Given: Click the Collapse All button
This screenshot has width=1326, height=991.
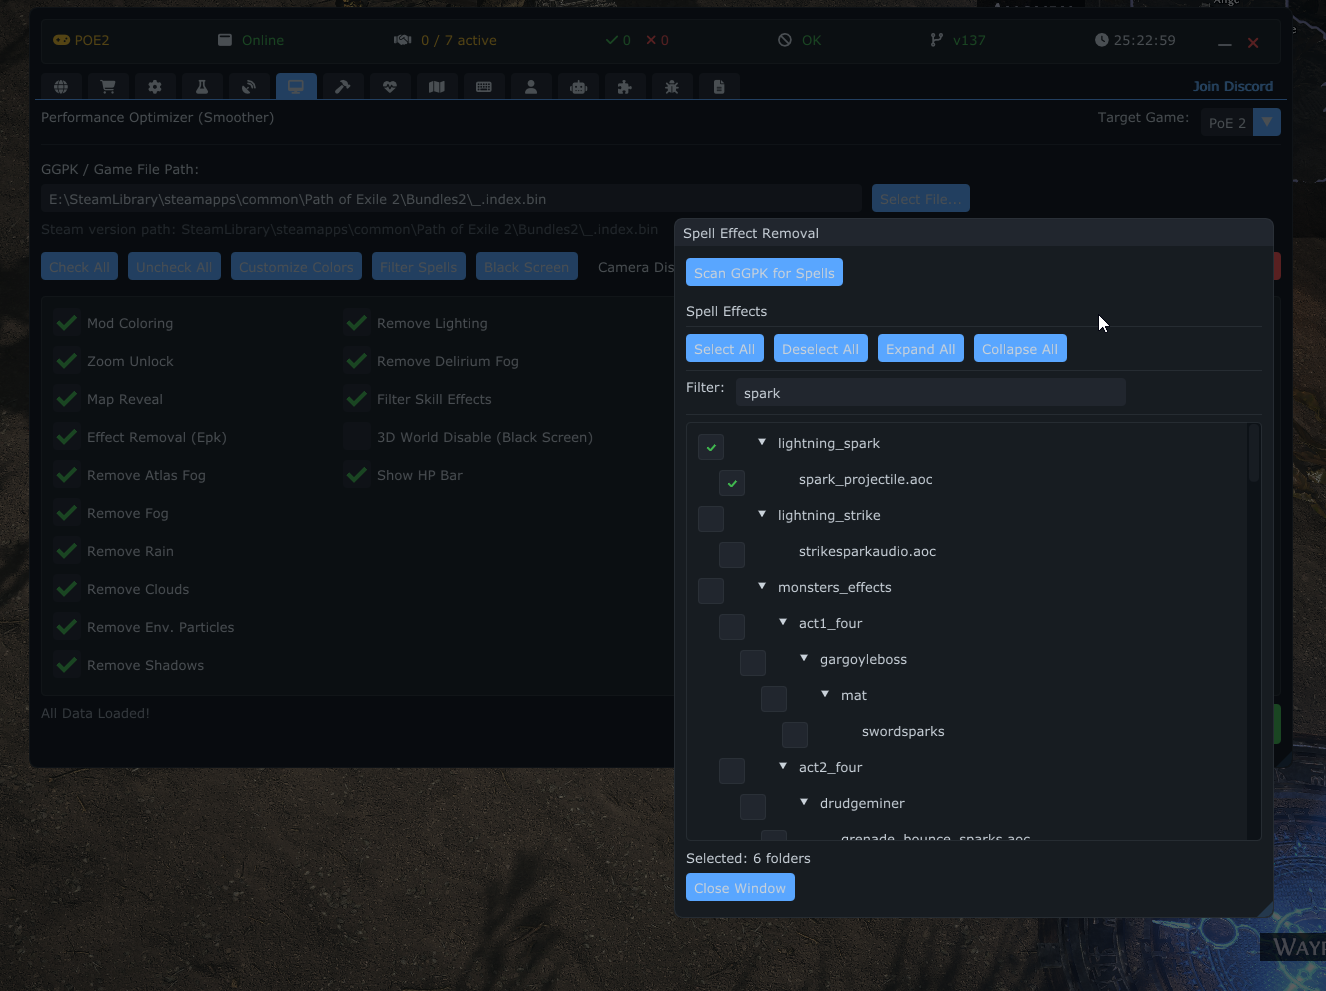Looking at the screenshot, I should pyautogui.click(x=1020, y=348).
